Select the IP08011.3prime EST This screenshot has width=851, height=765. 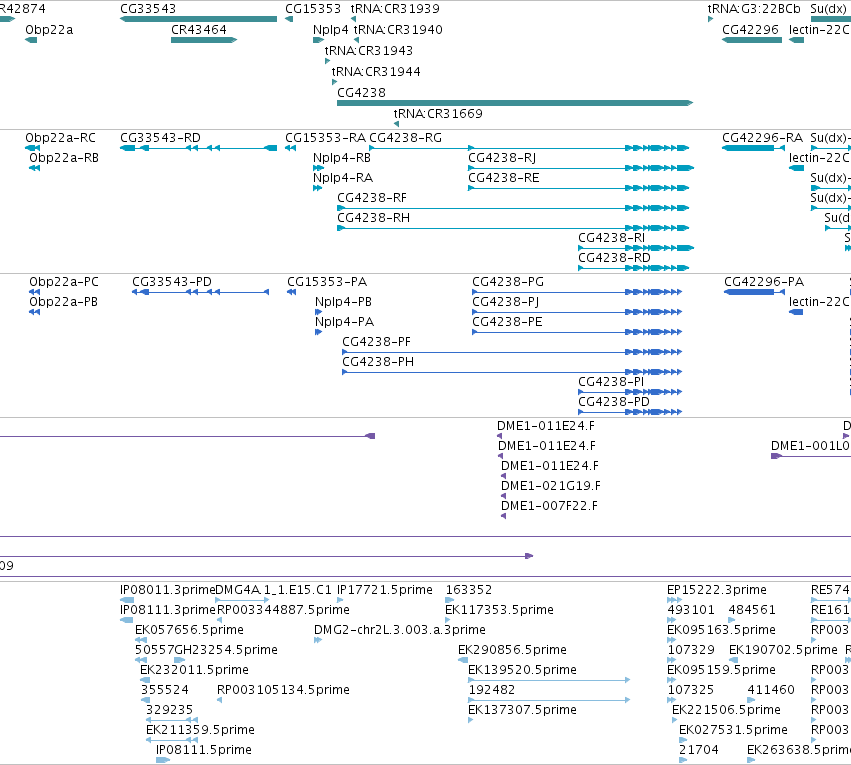click(x=127, y=600)
